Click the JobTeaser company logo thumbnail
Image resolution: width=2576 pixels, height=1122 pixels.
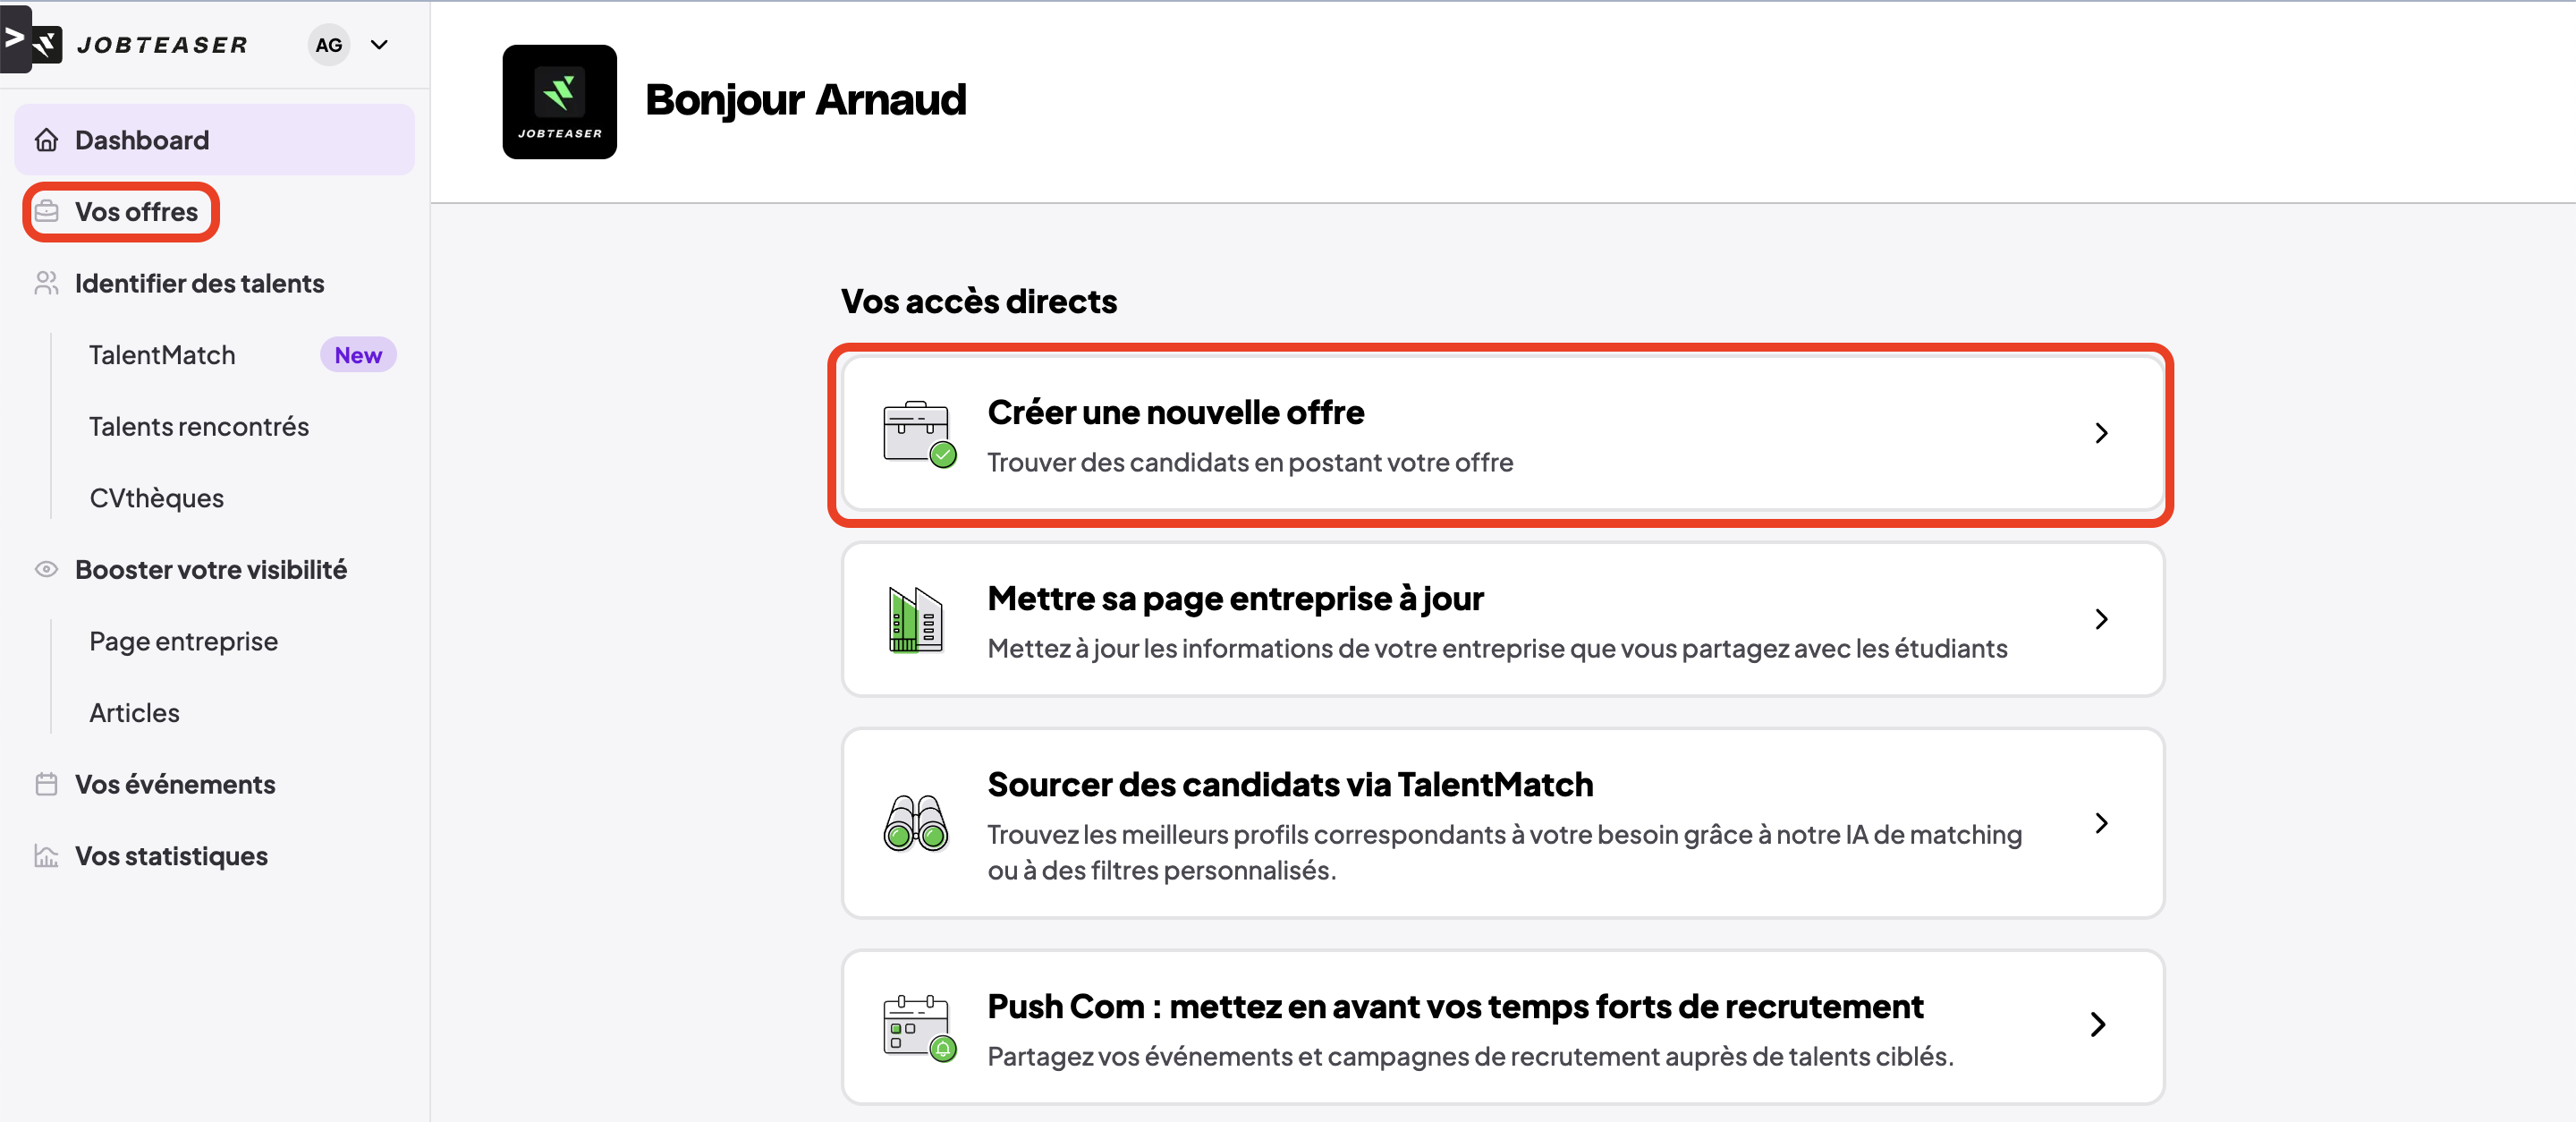[x=559, y=102]
